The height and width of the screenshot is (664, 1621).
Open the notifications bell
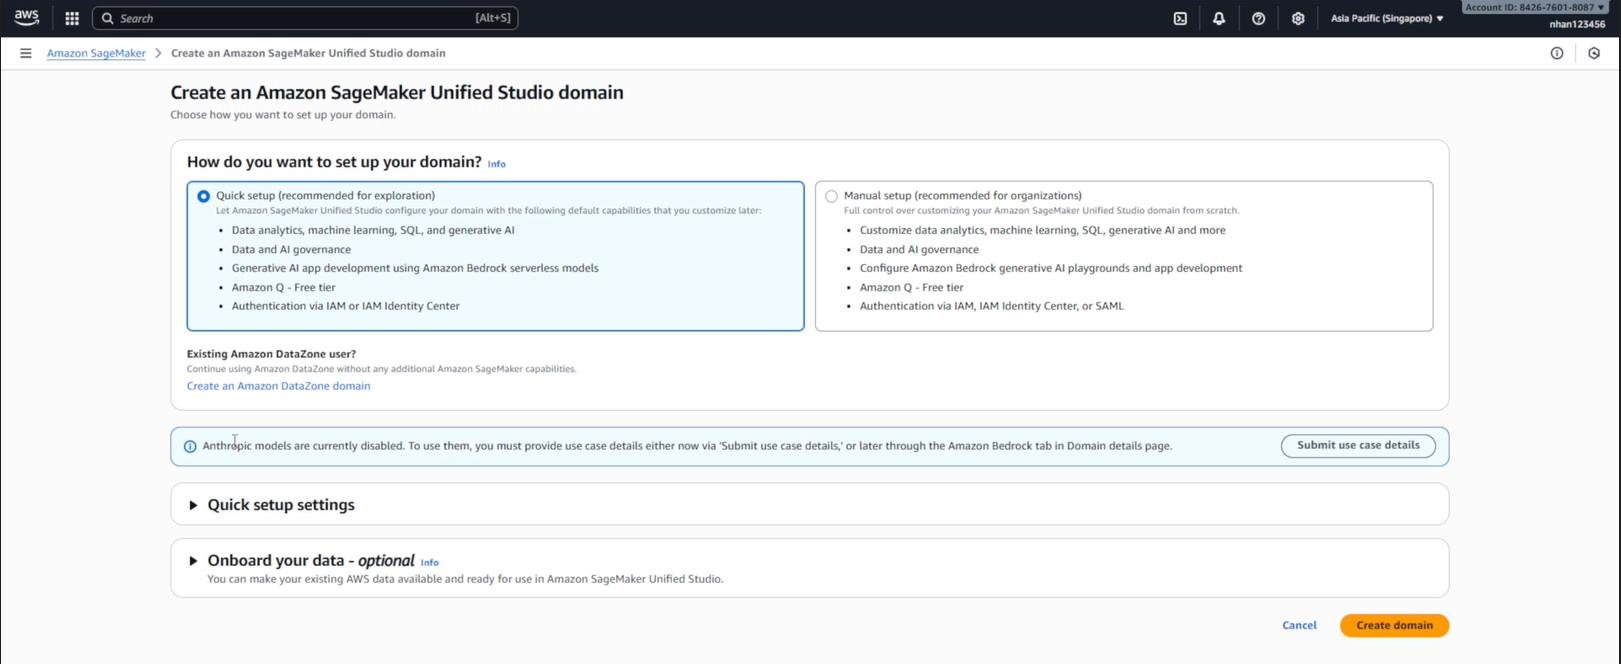point(1219,18)
